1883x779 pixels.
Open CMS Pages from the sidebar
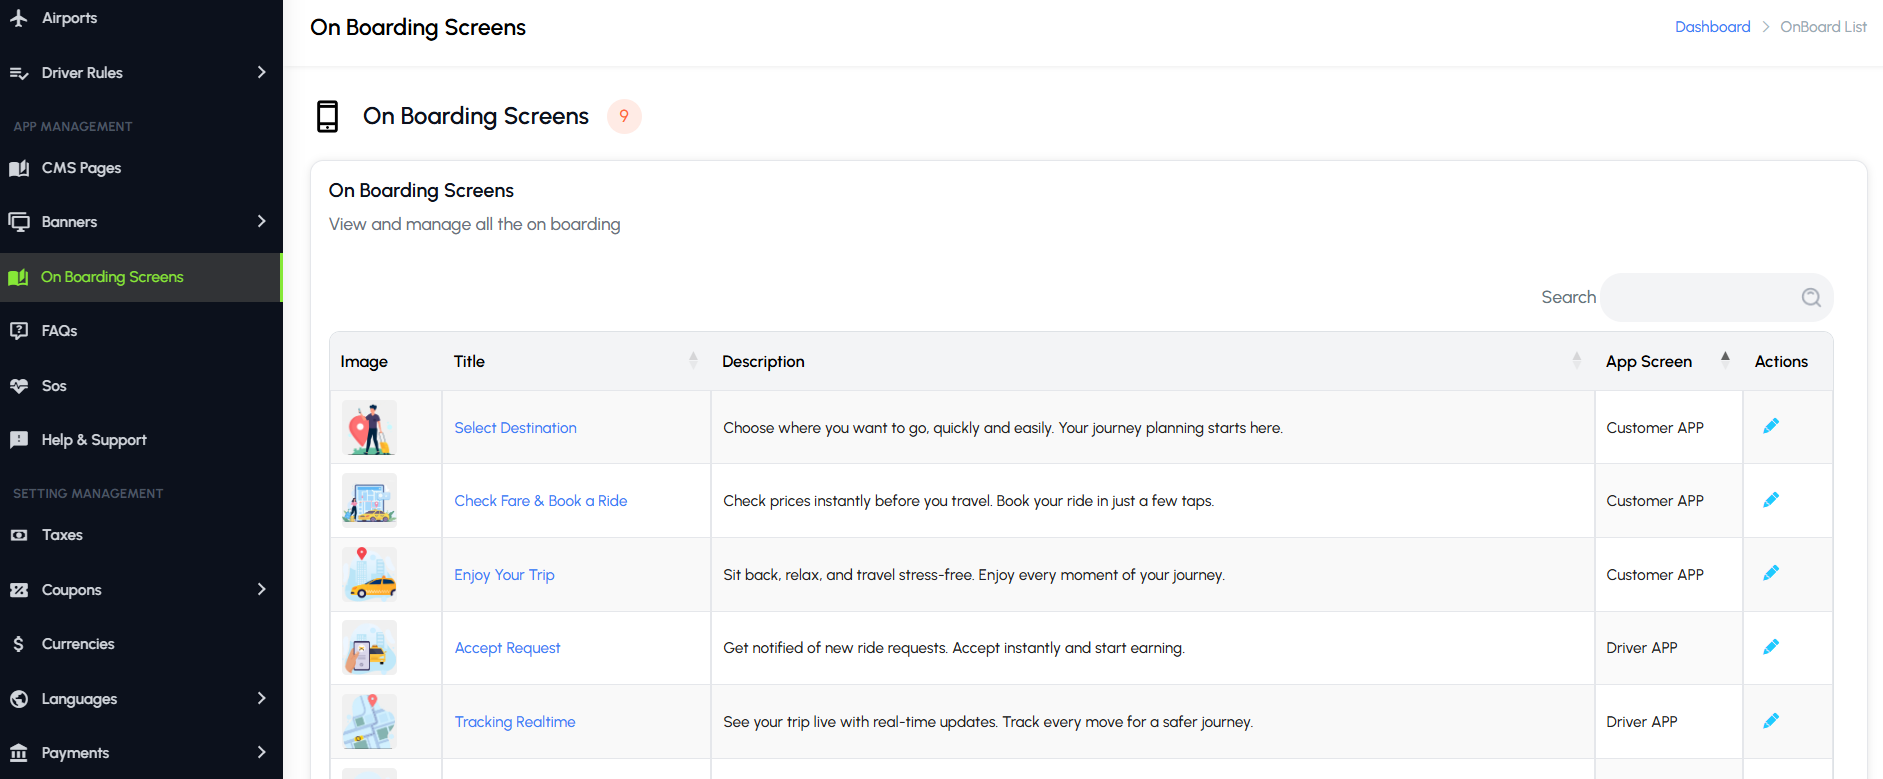tap(81, 168)
